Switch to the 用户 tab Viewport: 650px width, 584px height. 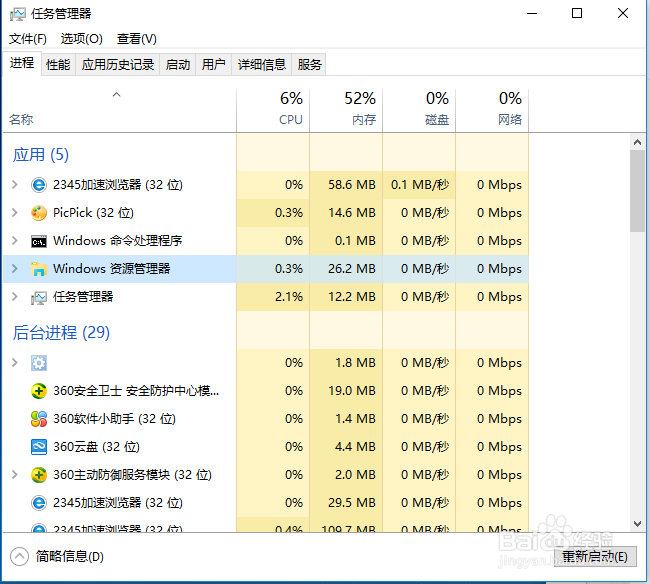coord(213,65)
